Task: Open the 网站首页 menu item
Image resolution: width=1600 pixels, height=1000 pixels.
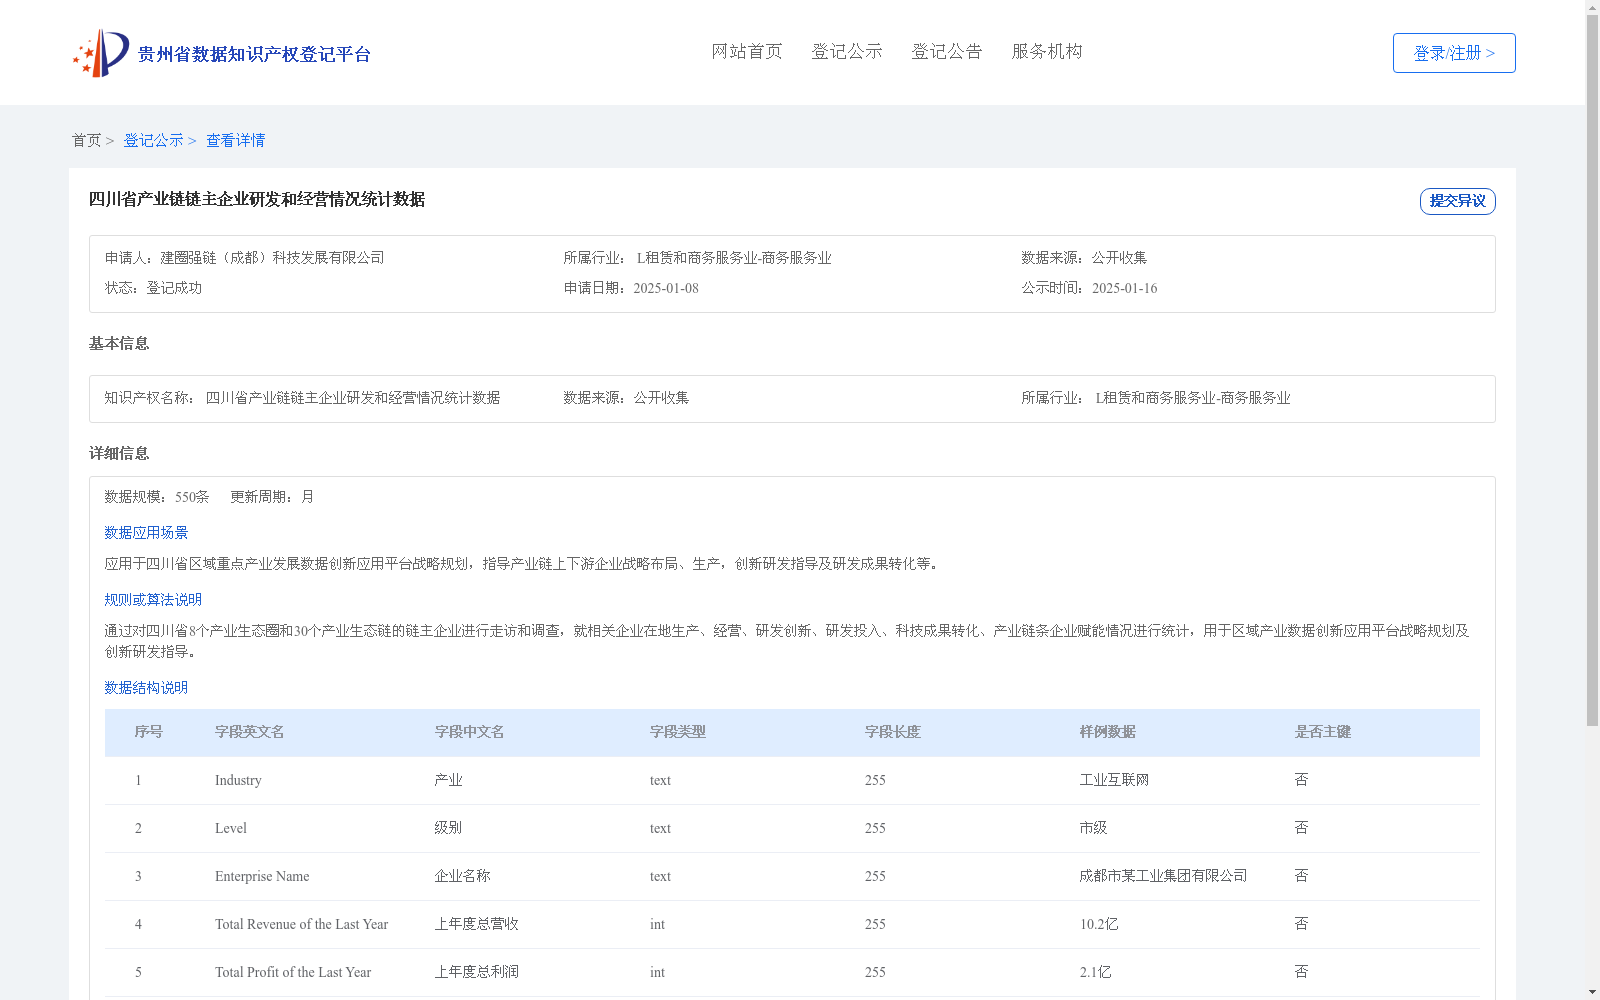Action: (x=747, y=51)
